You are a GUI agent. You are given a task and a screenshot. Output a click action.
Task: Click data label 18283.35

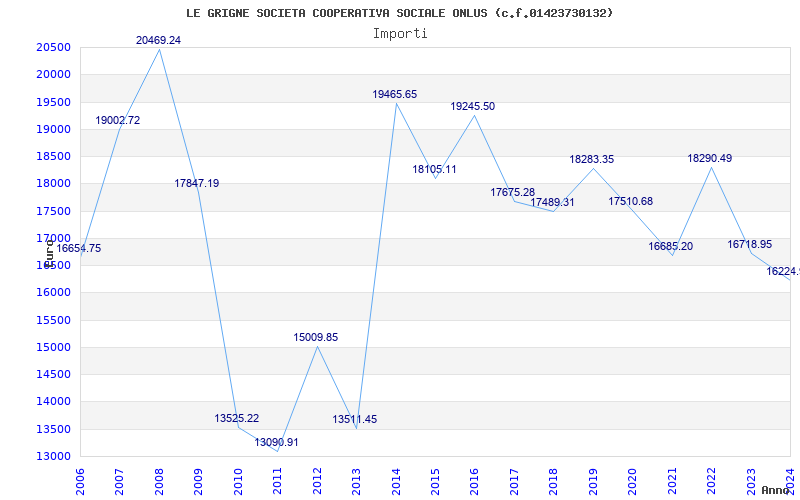coord(592,159)
